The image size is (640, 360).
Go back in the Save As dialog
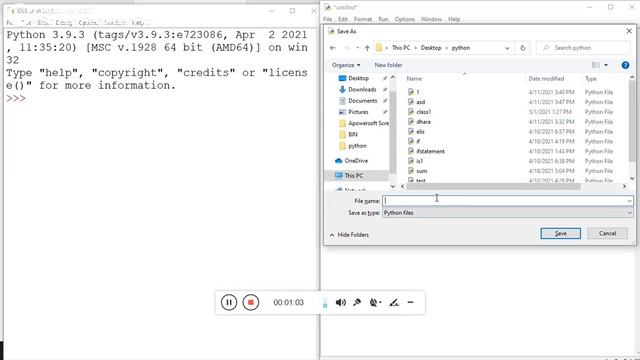[x=333, y=48]
